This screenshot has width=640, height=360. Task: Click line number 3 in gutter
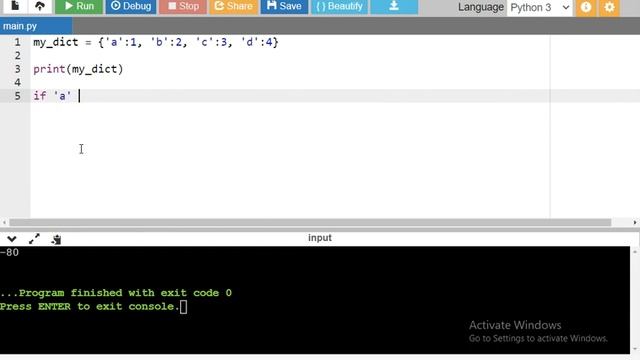[17, 69]
